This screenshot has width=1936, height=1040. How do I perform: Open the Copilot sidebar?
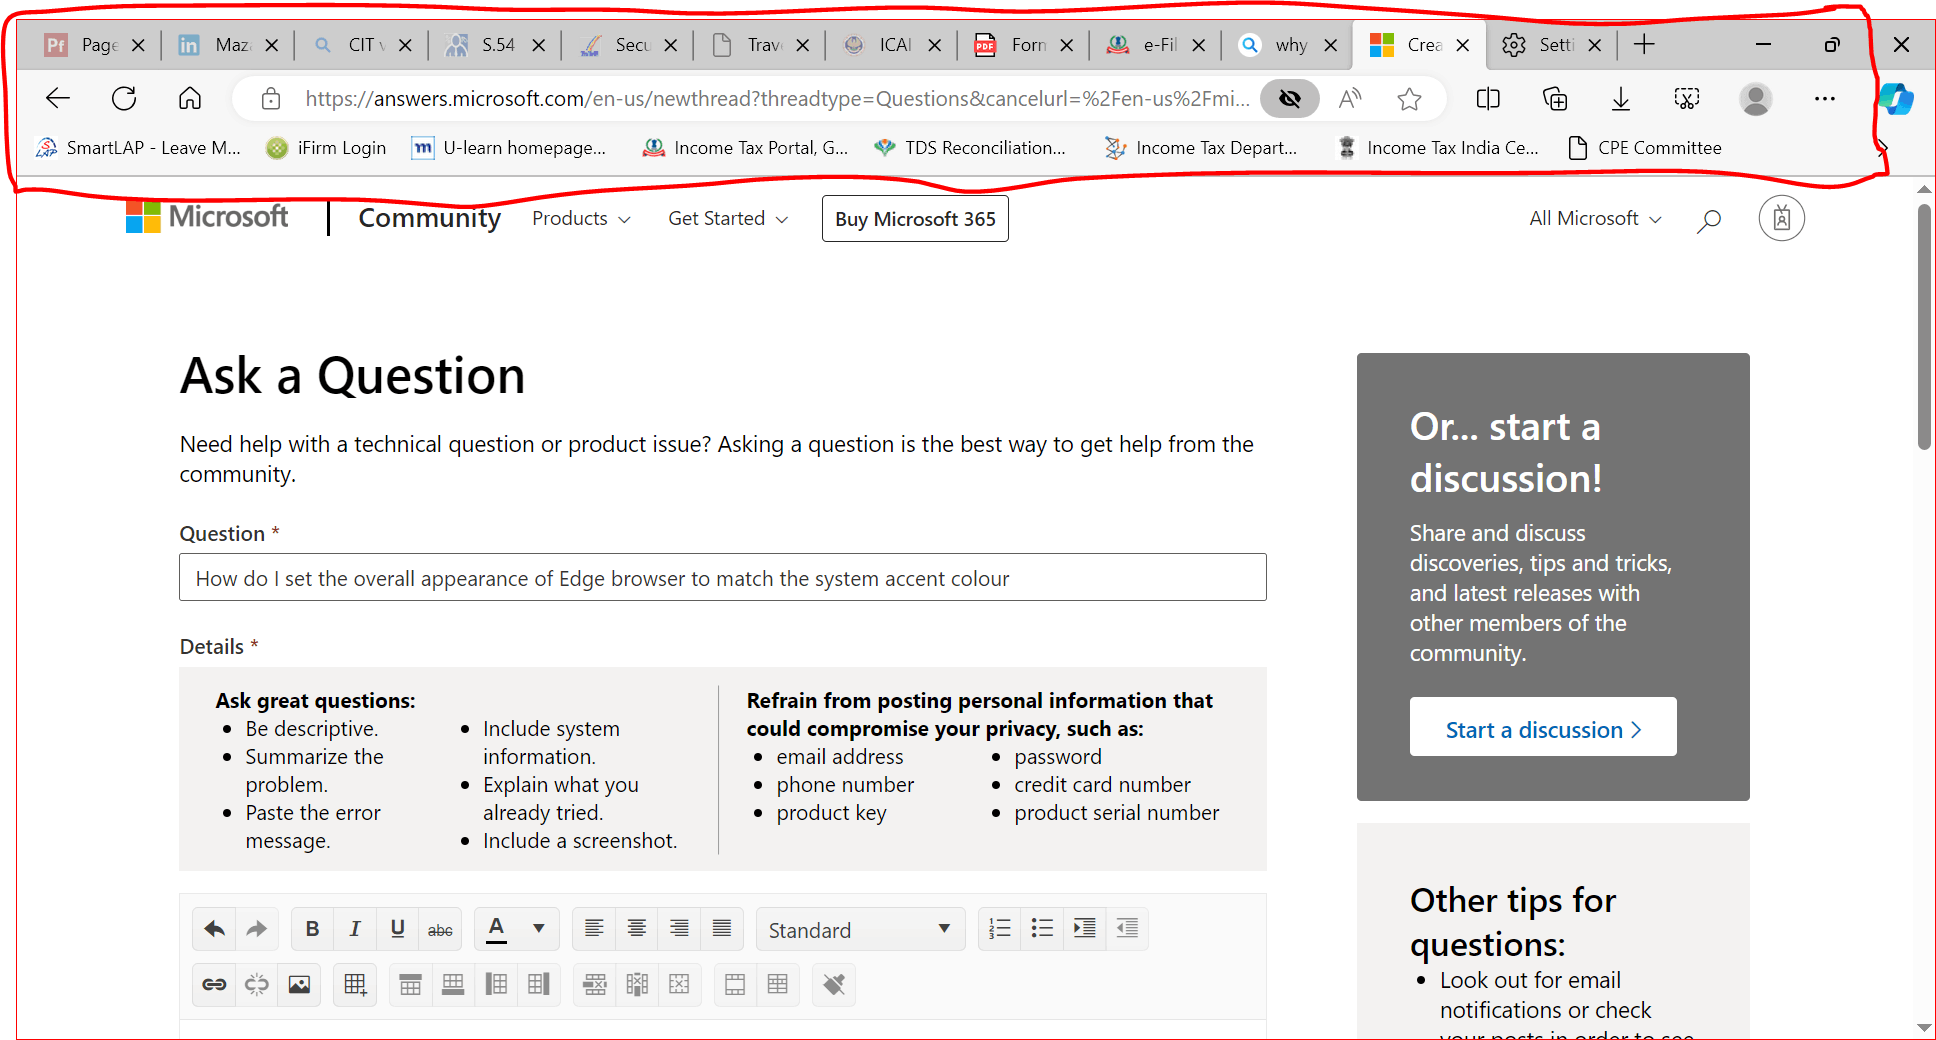pyautogui.click(x=1895, y=98)
